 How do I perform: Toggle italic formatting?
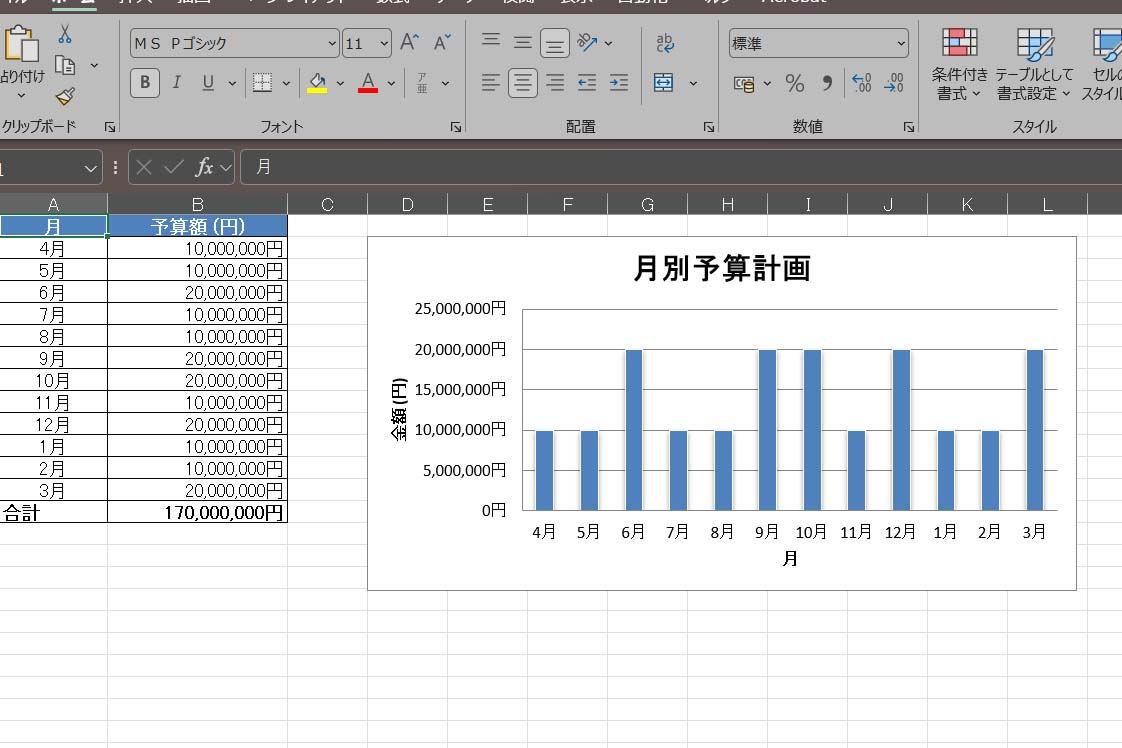pos(175,83)
